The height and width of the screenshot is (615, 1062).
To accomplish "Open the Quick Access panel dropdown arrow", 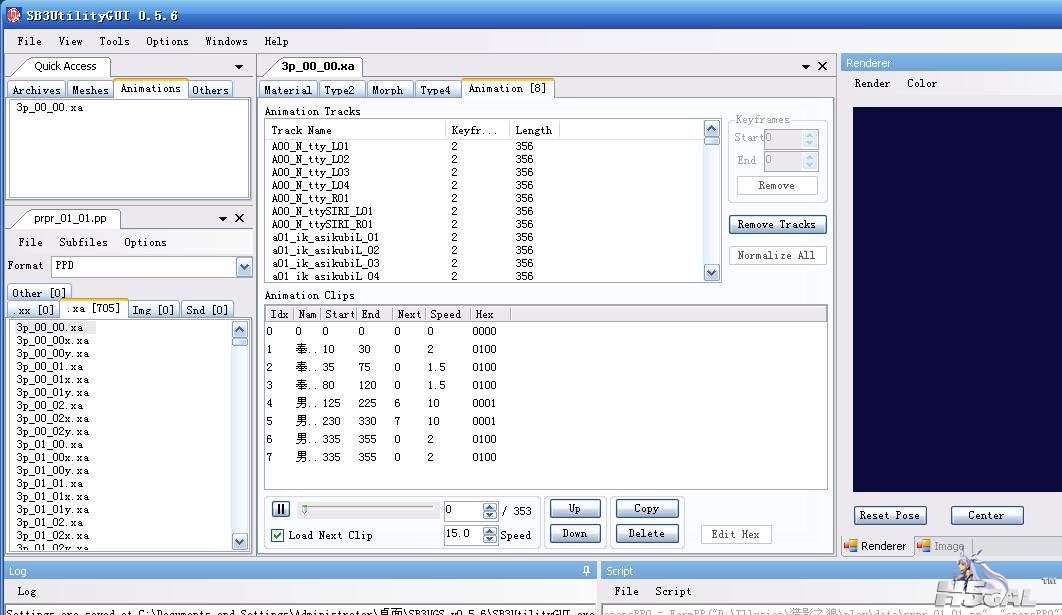I will [x=238, y=67].
